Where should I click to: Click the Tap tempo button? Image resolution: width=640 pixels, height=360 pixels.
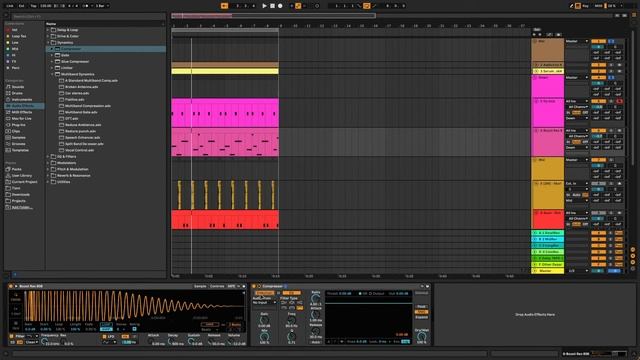tap(33, 6)
